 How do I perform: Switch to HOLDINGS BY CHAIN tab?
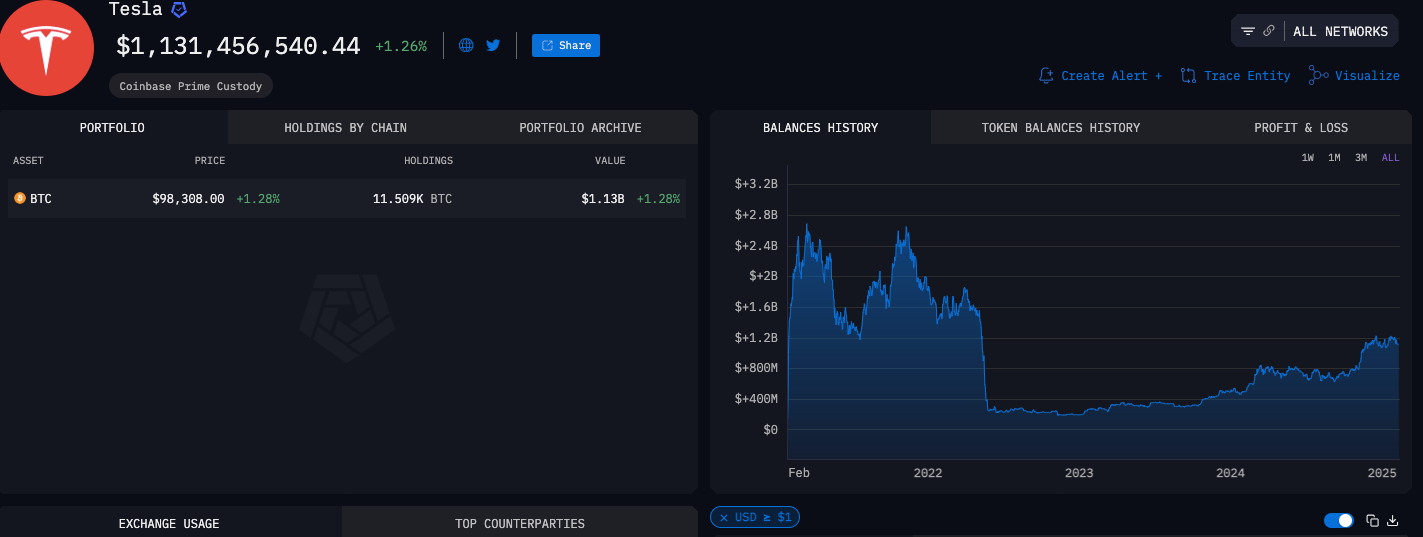click(345, 127)
